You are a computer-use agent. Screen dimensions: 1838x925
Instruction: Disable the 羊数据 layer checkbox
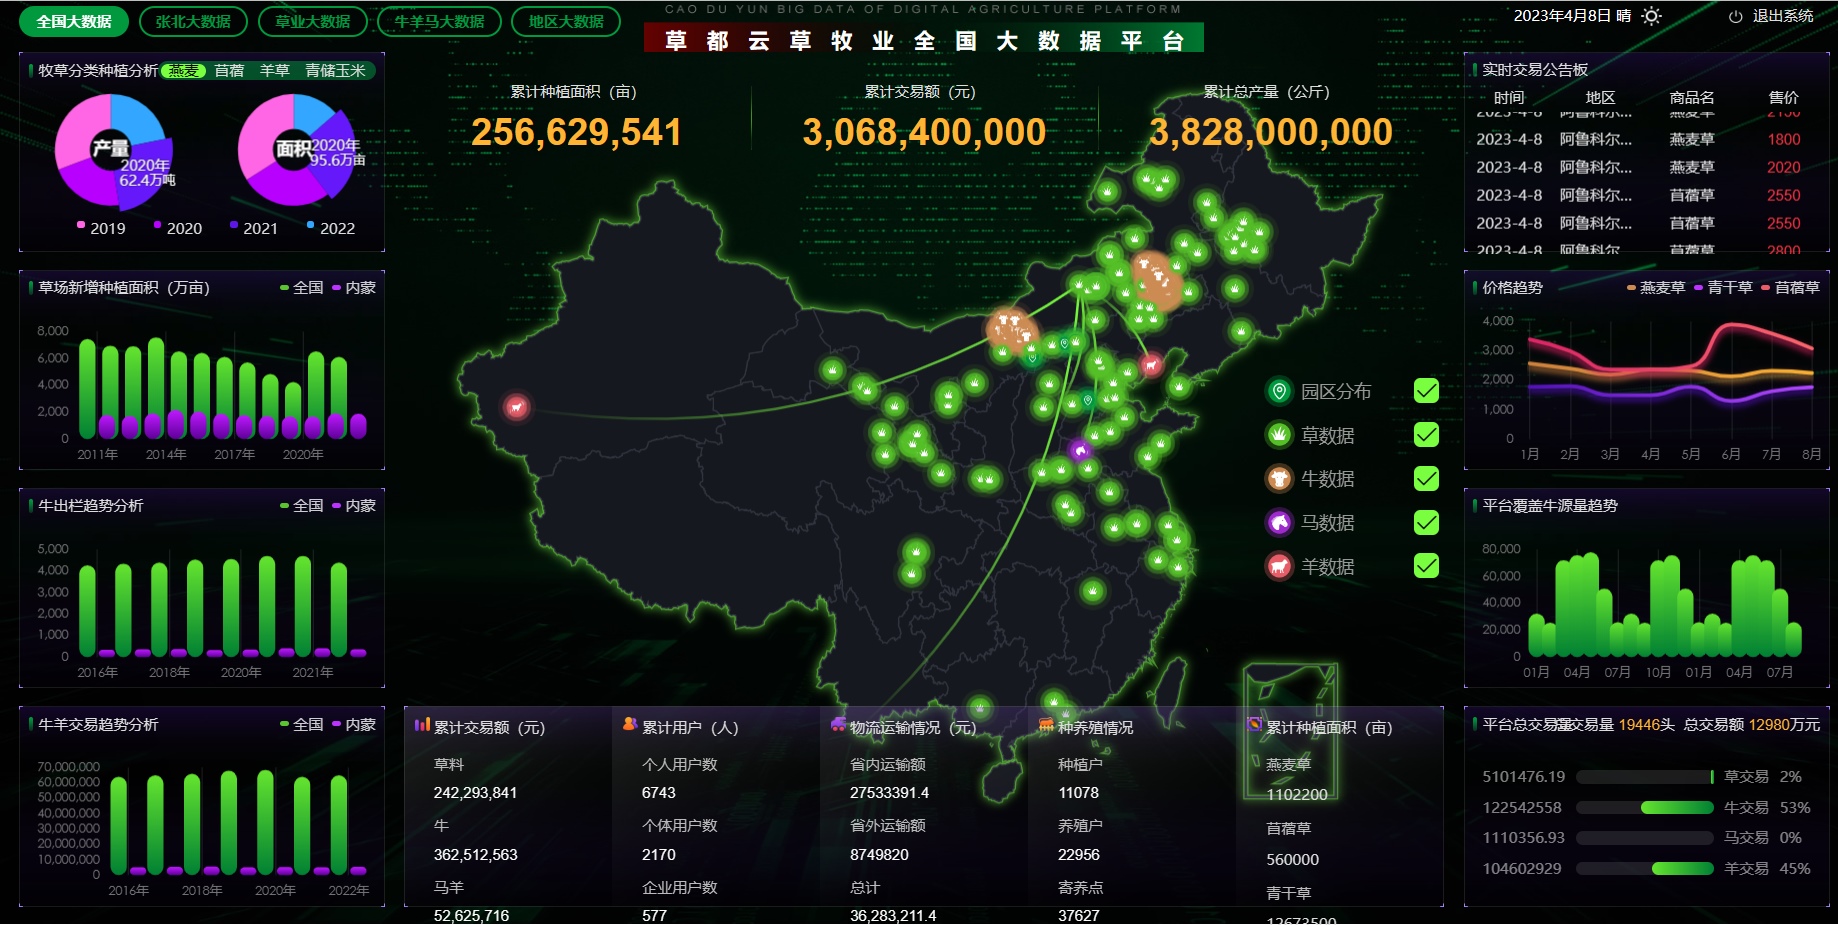click(1426, 566)
